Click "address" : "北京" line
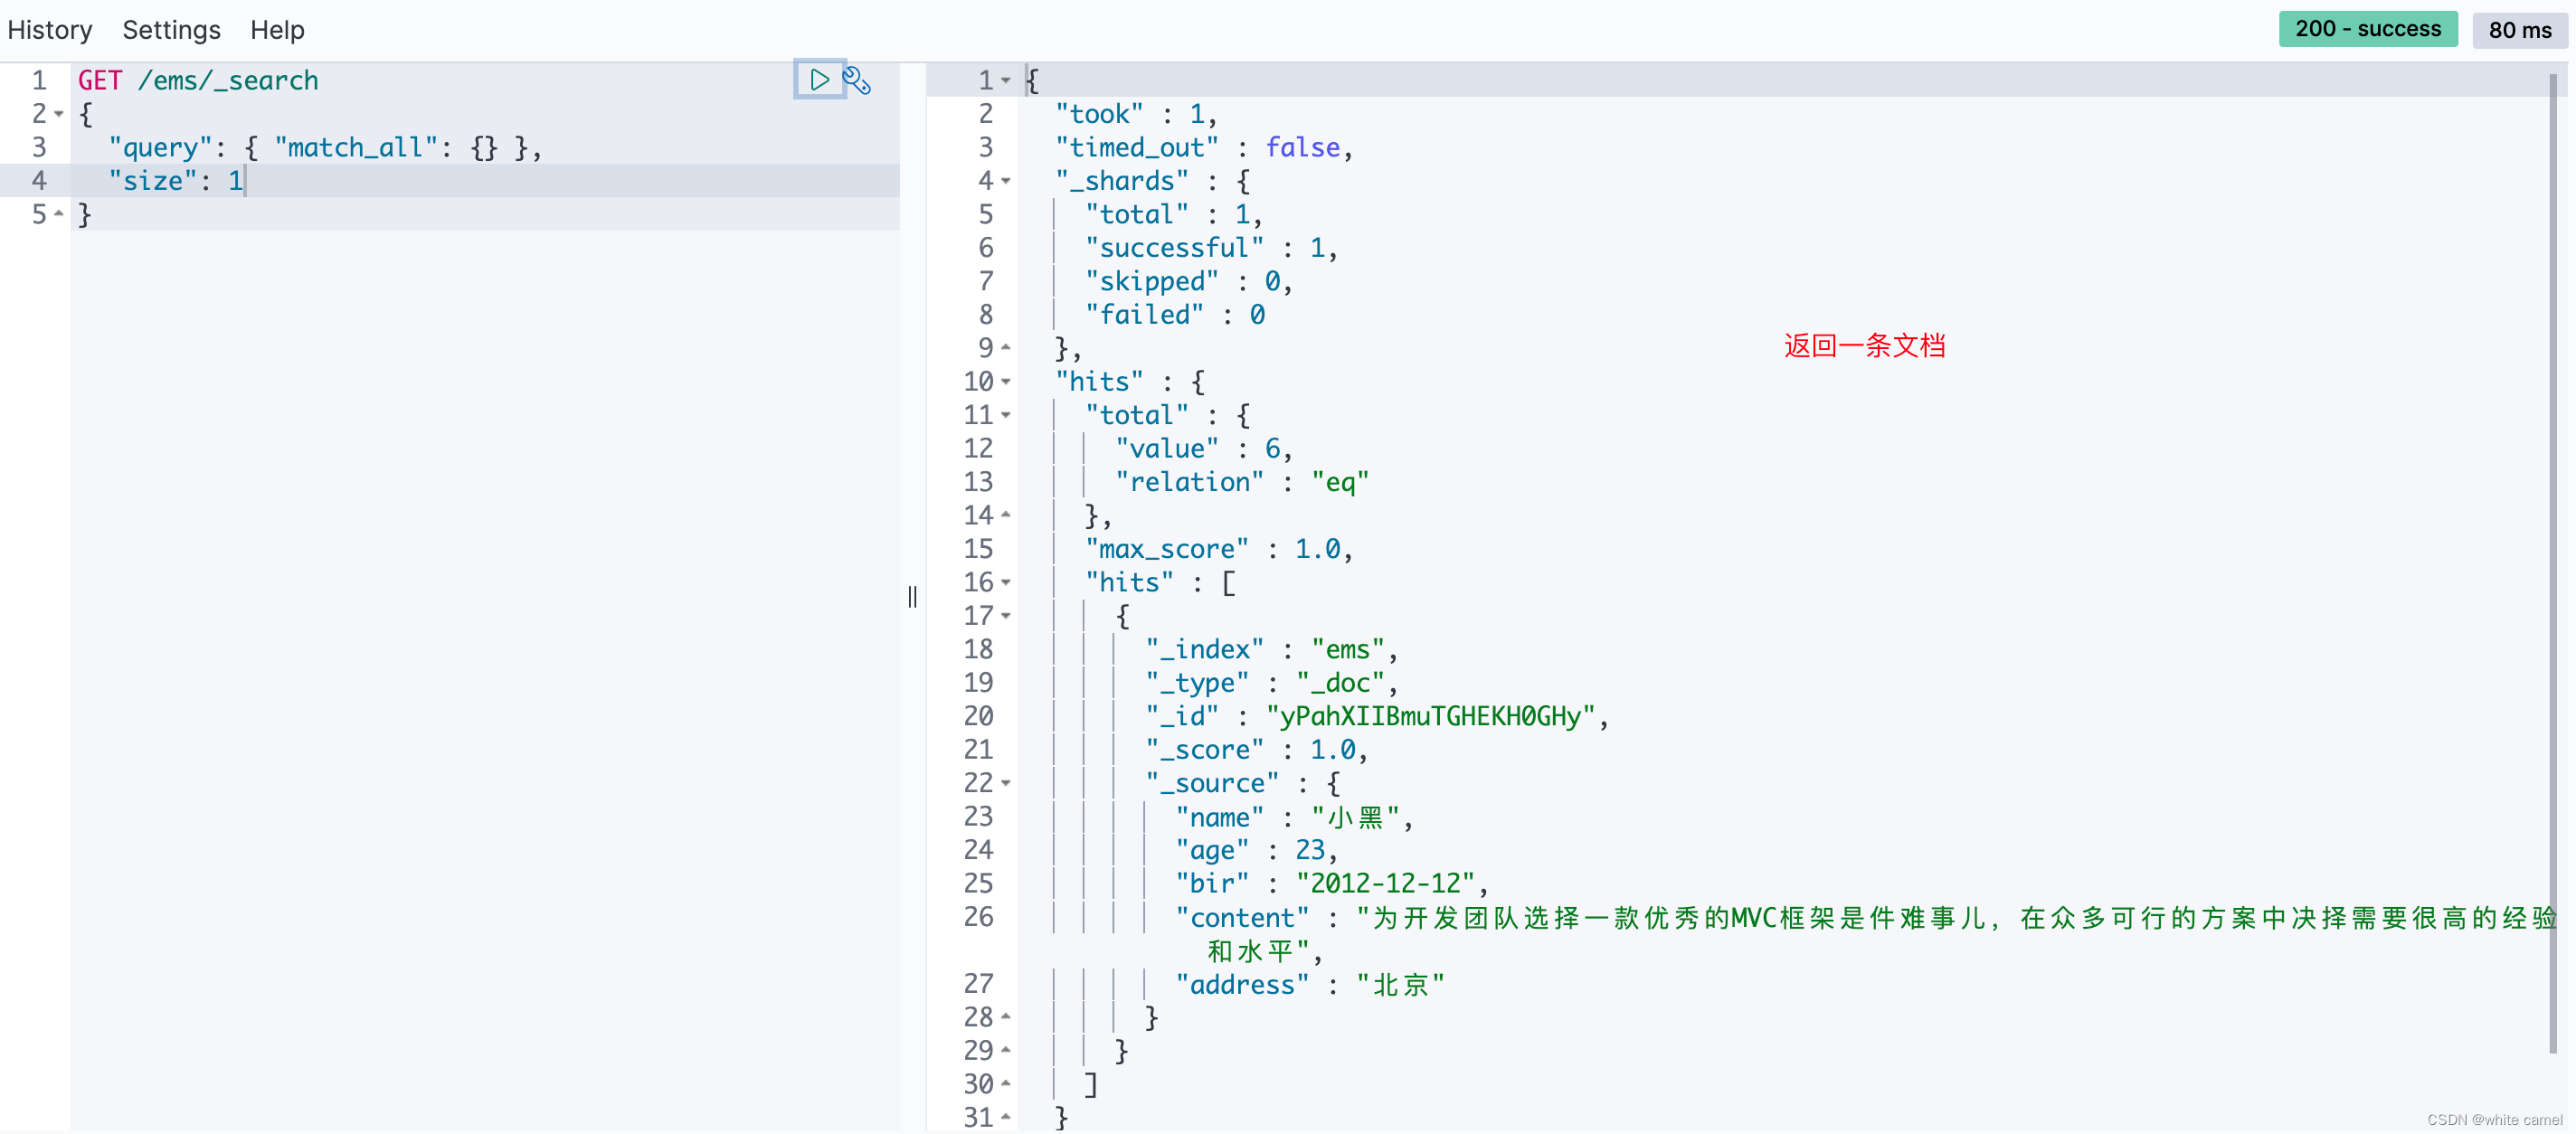 1310,985
